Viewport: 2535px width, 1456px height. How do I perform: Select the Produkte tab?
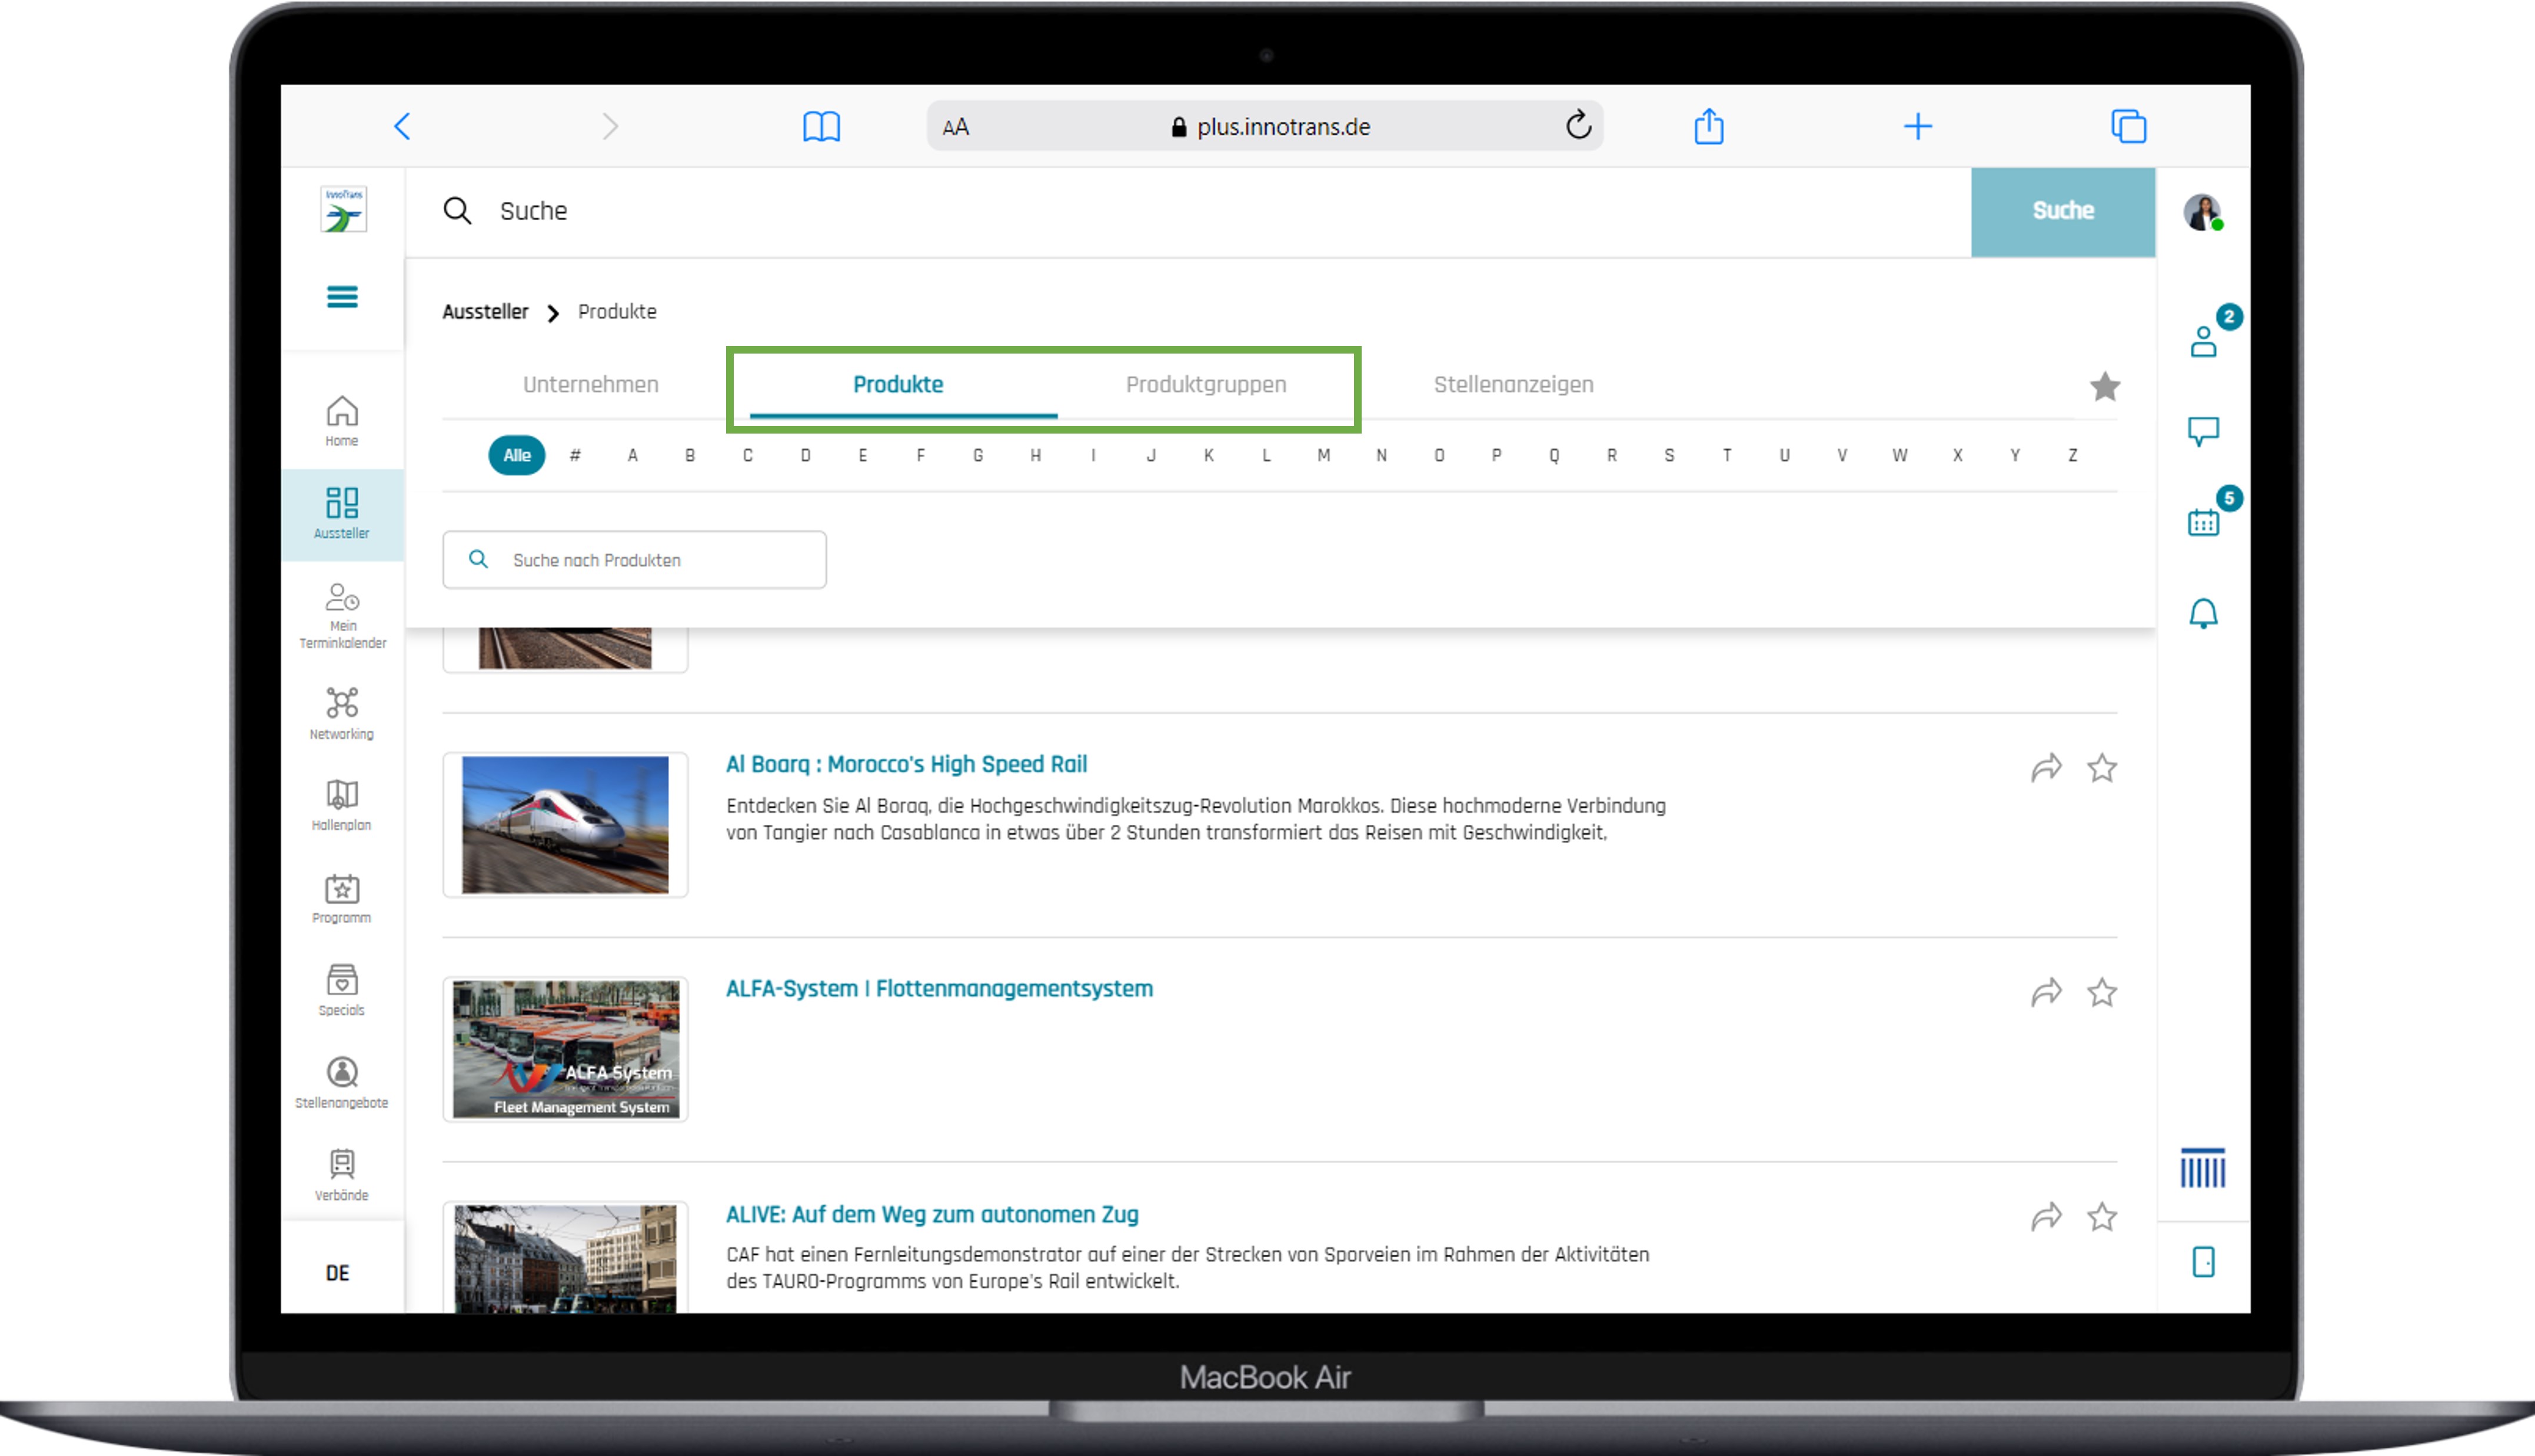(x=898, y=384)
